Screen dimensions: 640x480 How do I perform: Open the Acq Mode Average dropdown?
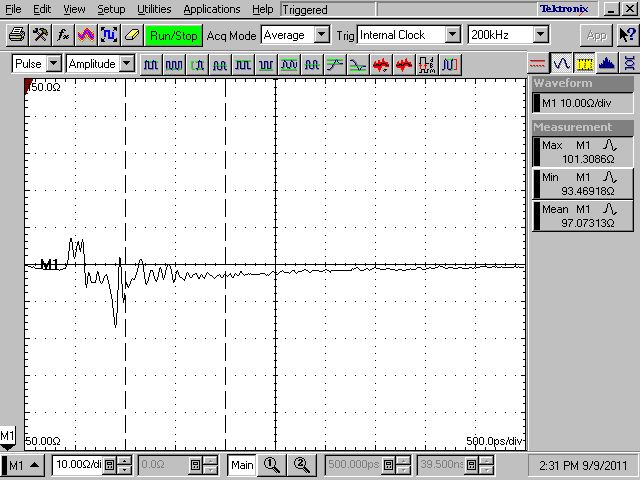point(294,35)
